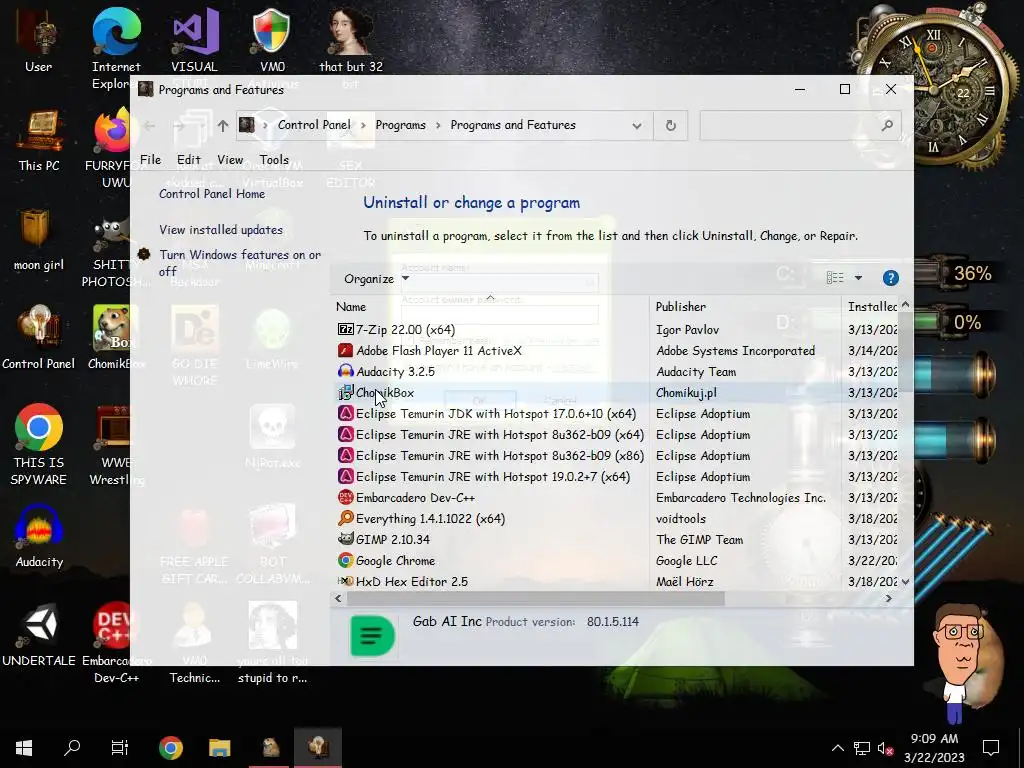Viewport: 1024px width, 768px height.
Task: Open File Explorer from taskbar
Action: coord(219,747)
